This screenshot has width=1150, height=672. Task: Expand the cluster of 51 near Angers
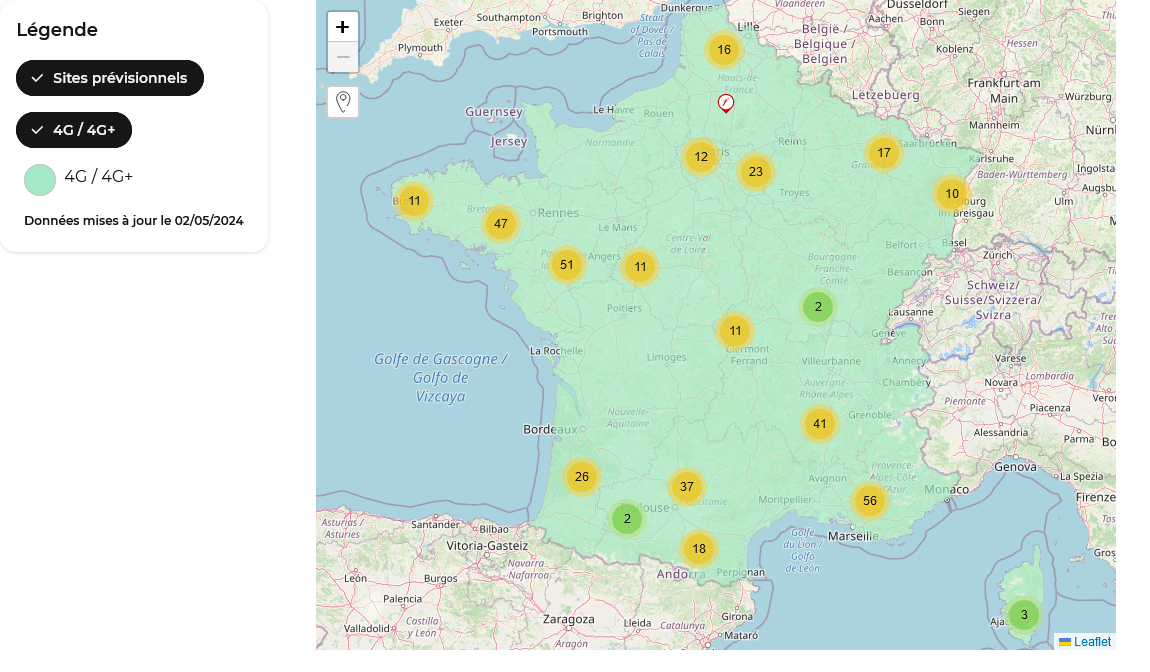point(567,265)
